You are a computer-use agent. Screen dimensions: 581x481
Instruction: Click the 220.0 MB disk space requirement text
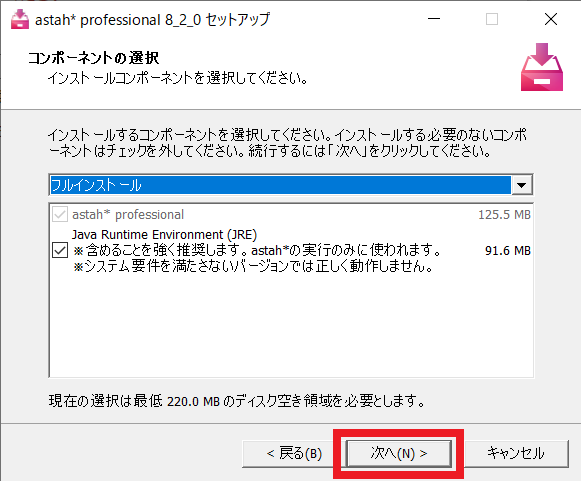193,401
